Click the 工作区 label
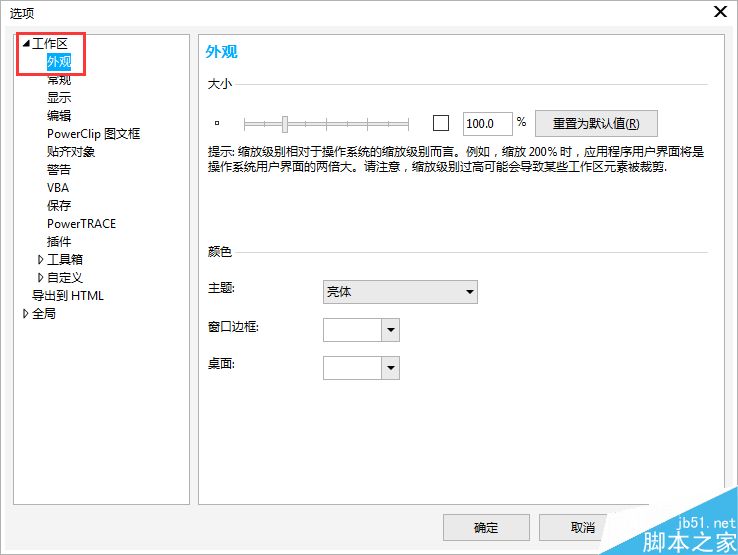 (x=49, y=44)
